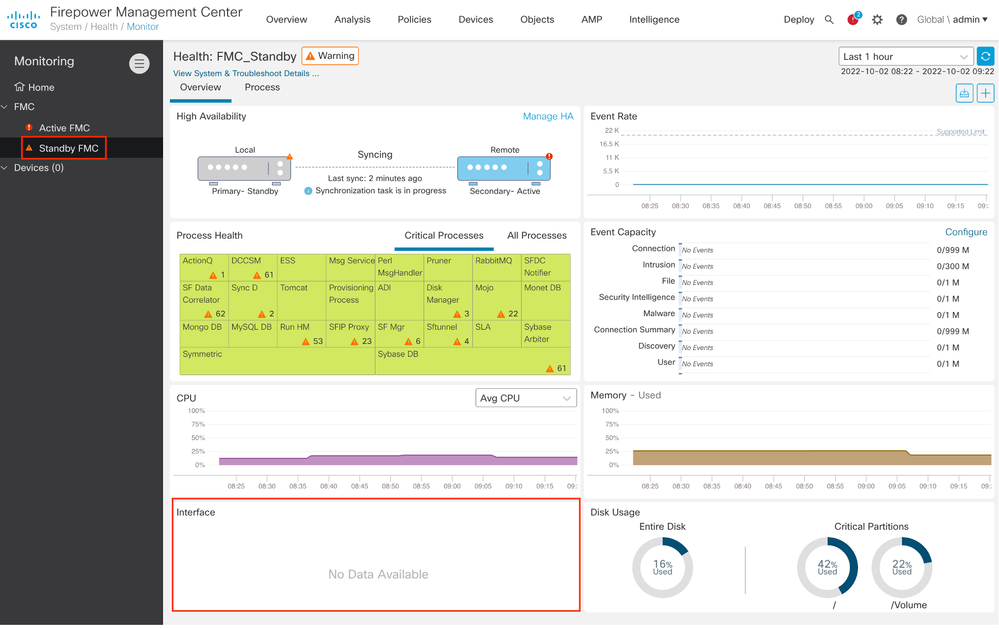
Task: Click the Tomcat process tile
Action: click(x=302, y=300)
